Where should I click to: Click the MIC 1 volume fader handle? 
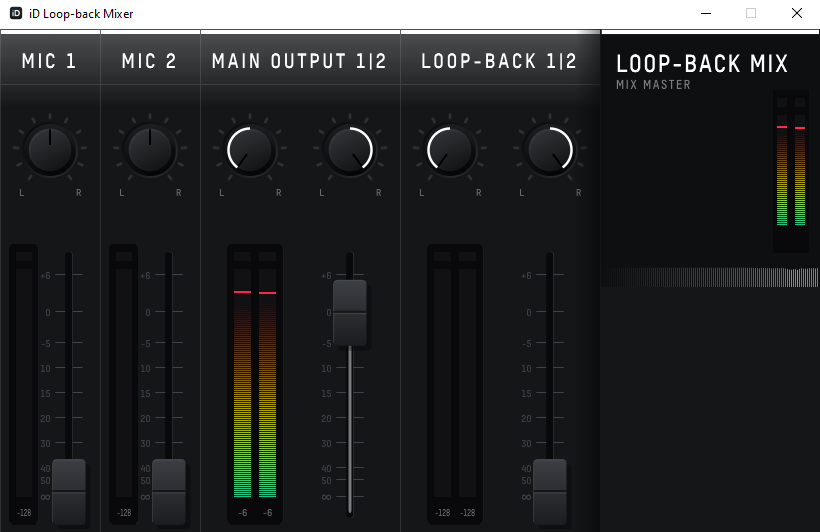point(69,492)
